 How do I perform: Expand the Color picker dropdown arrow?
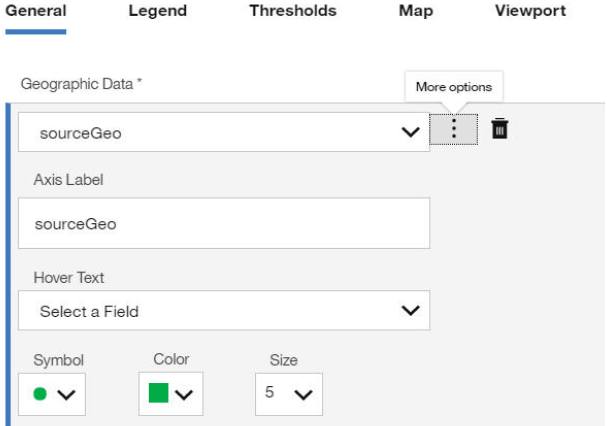pos(184,395)
